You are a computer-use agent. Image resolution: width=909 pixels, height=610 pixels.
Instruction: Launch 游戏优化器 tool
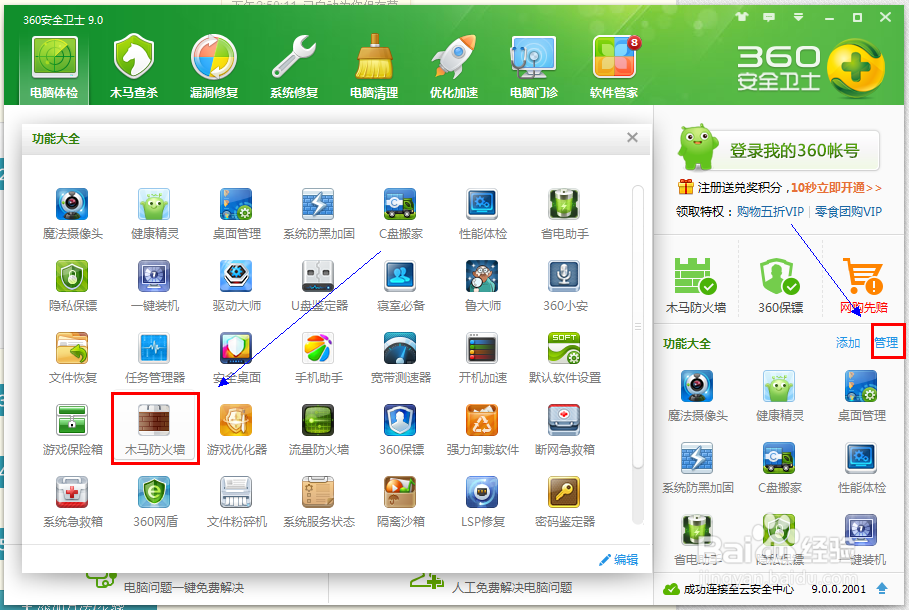[x=237, y=430]
